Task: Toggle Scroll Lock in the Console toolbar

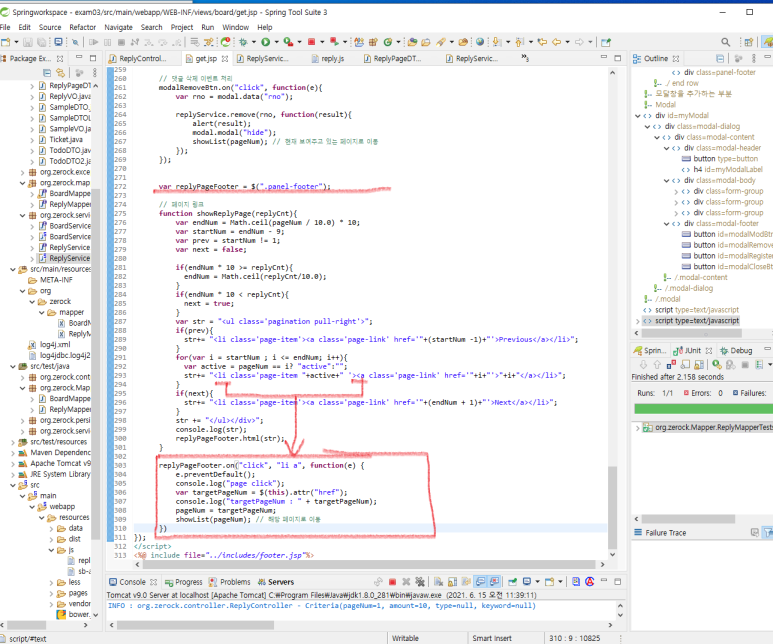Action: 452,582
